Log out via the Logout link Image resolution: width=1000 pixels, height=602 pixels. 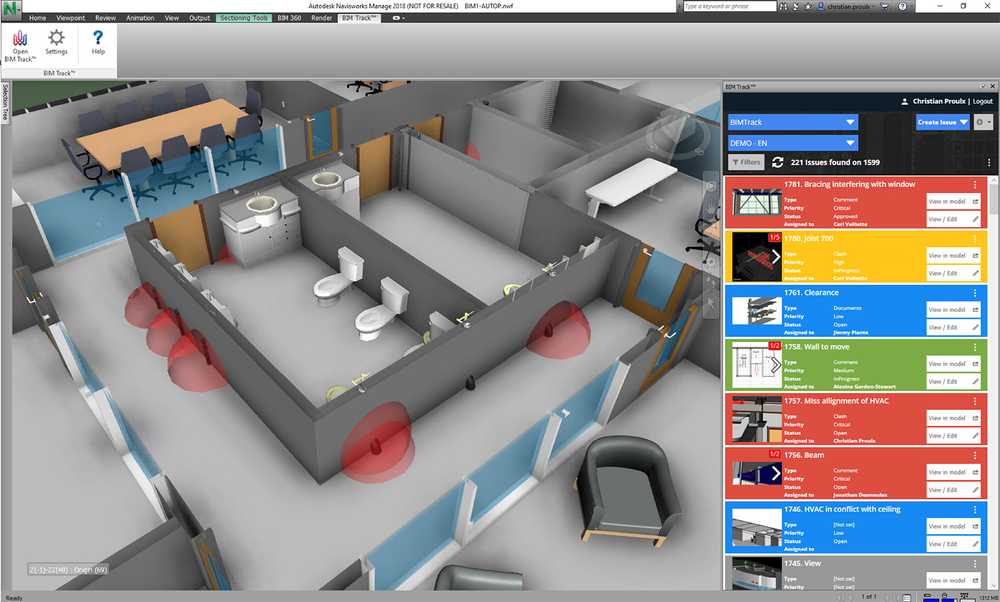point(983,101)
